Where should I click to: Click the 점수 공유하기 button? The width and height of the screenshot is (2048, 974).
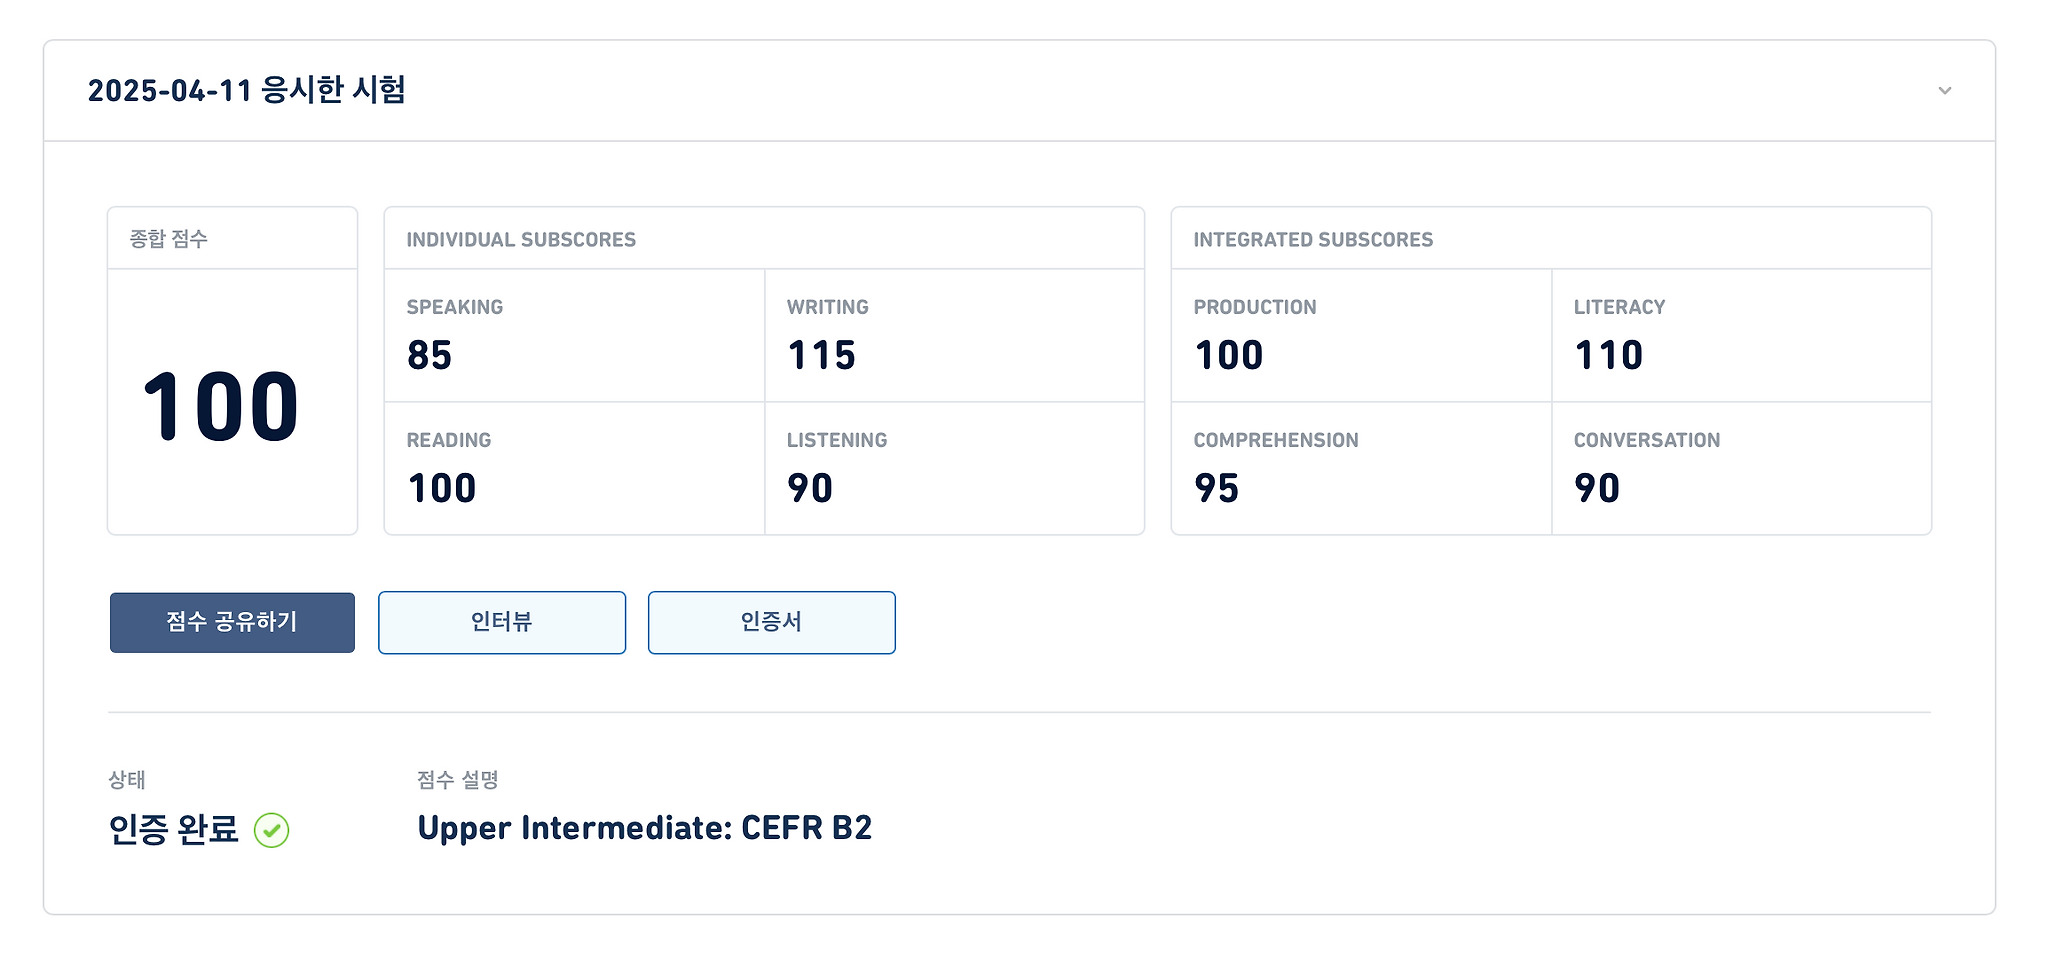[x=232, y=622]
